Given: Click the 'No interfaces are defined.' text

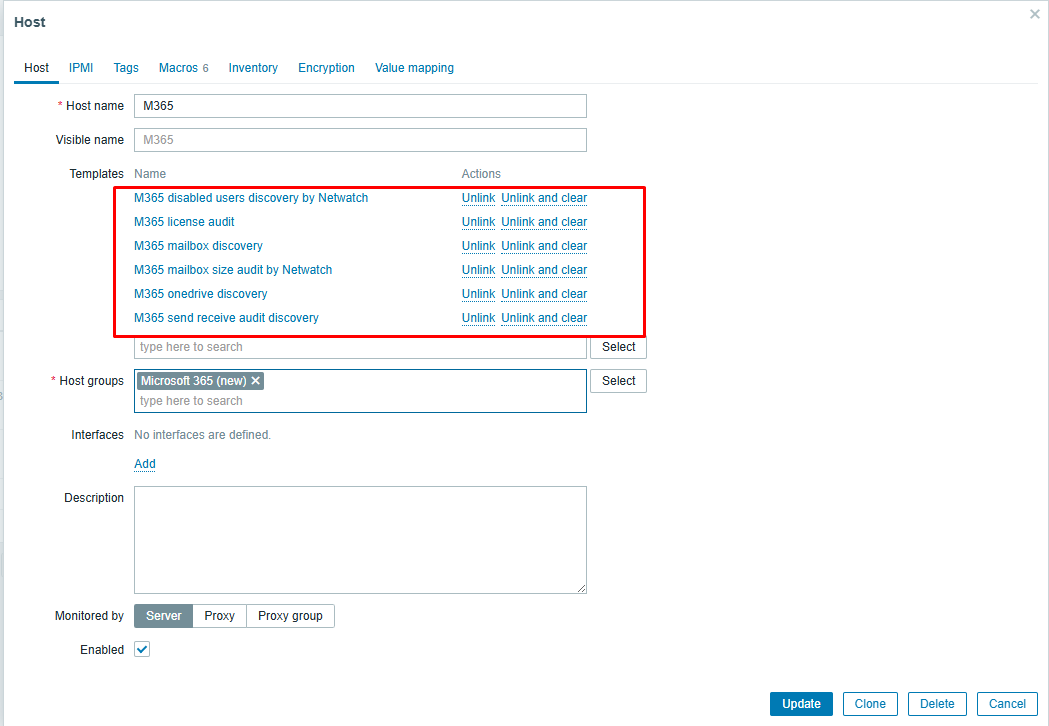Looking at the screenshot, I should click(x=202, y=435).
